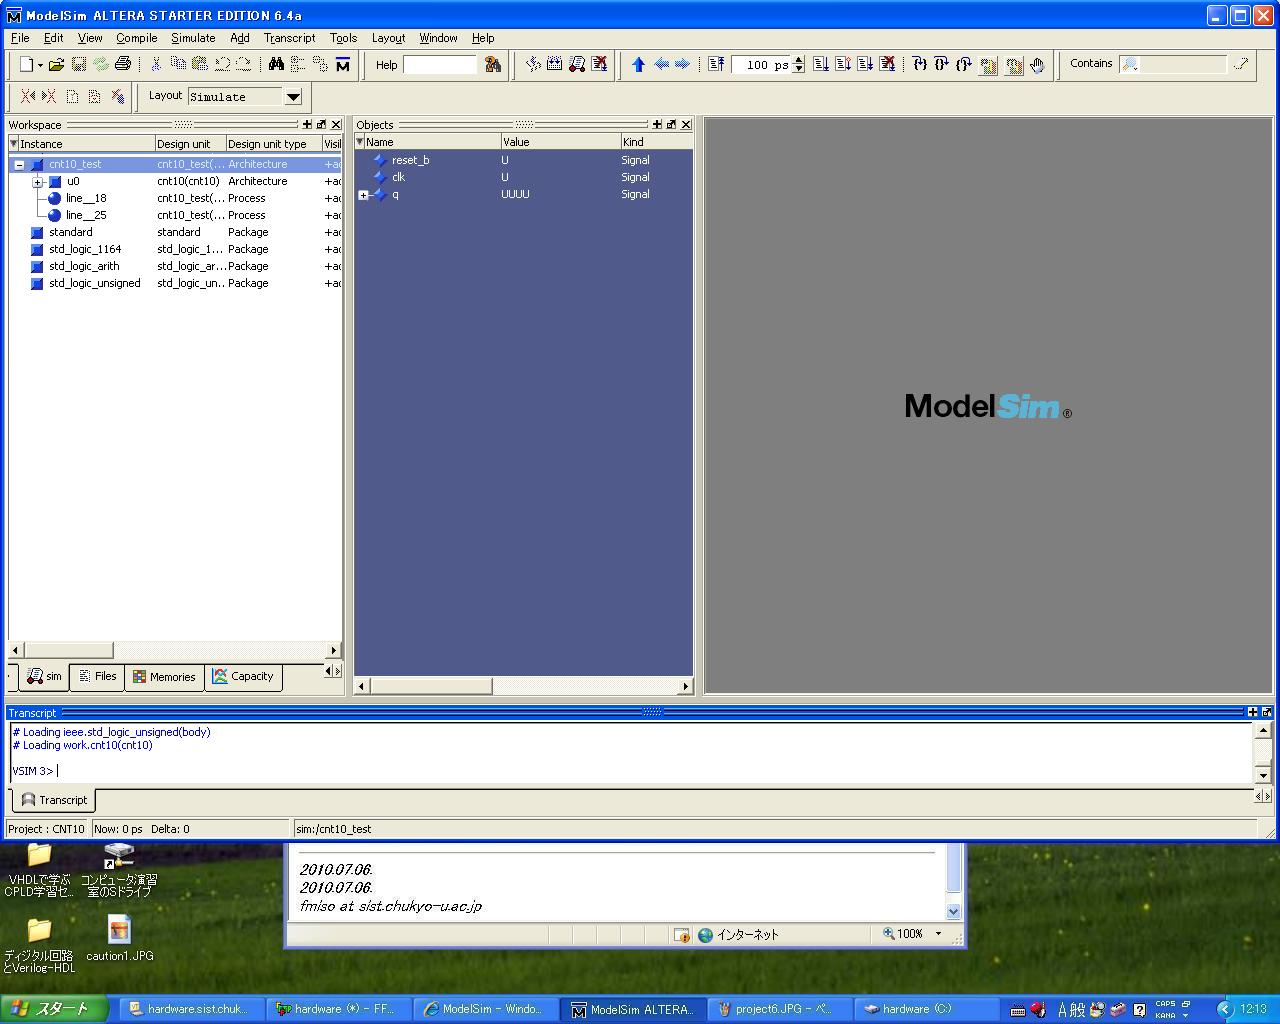The height and width of the screenshot is (1024, 1280).
Task: Click the Open folder icon
Action: 56,64
